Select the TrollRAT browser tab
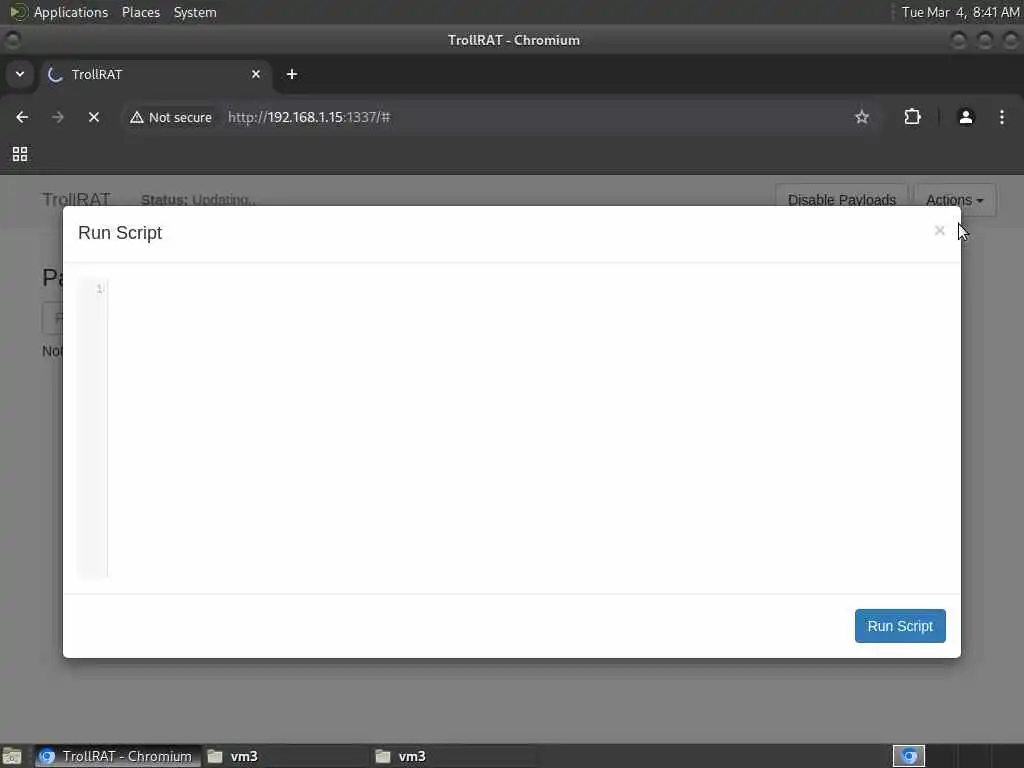This screenshot has width=1024, height=768. point(155,74)
